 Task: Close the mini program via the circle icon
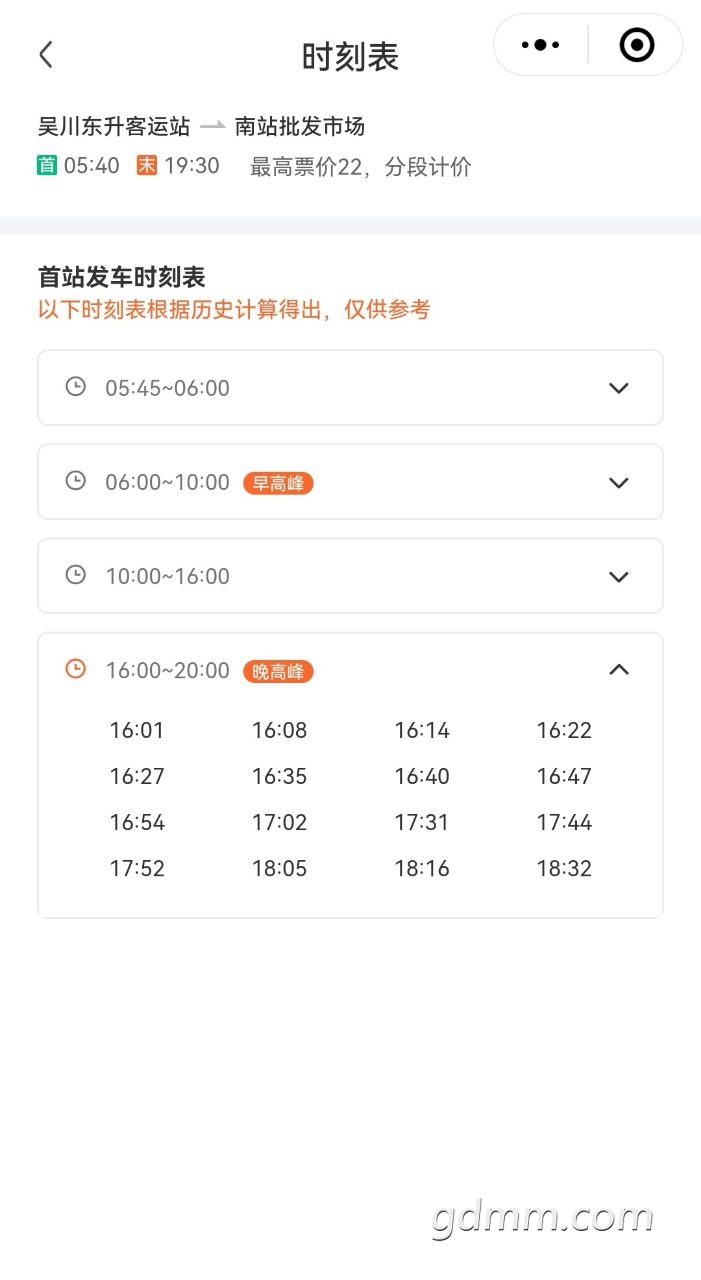637,45
